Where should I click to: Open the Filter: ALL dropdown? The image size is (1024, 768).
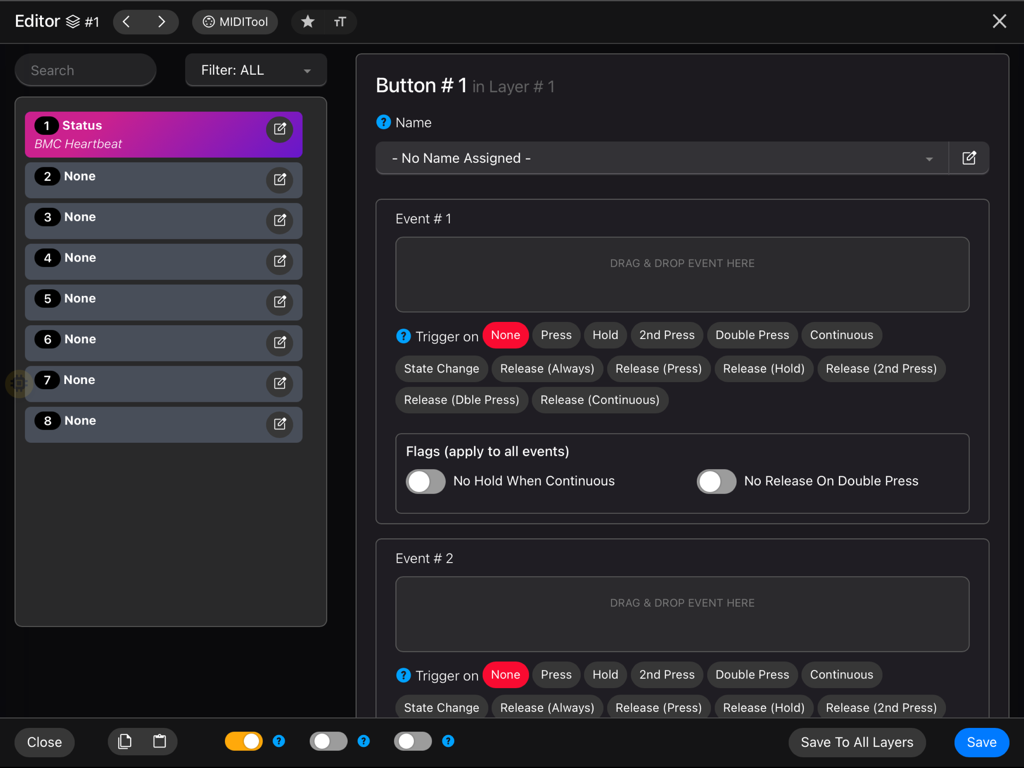point(255,70)
